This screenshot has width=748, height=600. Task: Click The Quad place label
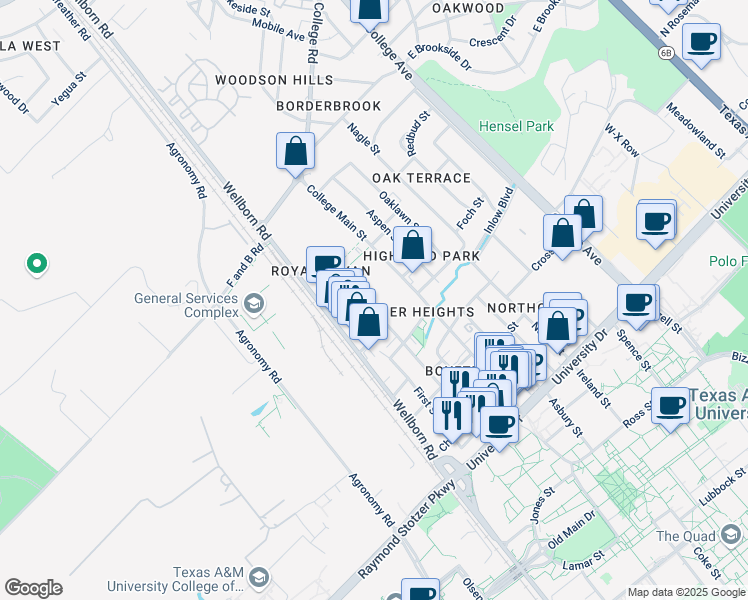tap(686, 537)
